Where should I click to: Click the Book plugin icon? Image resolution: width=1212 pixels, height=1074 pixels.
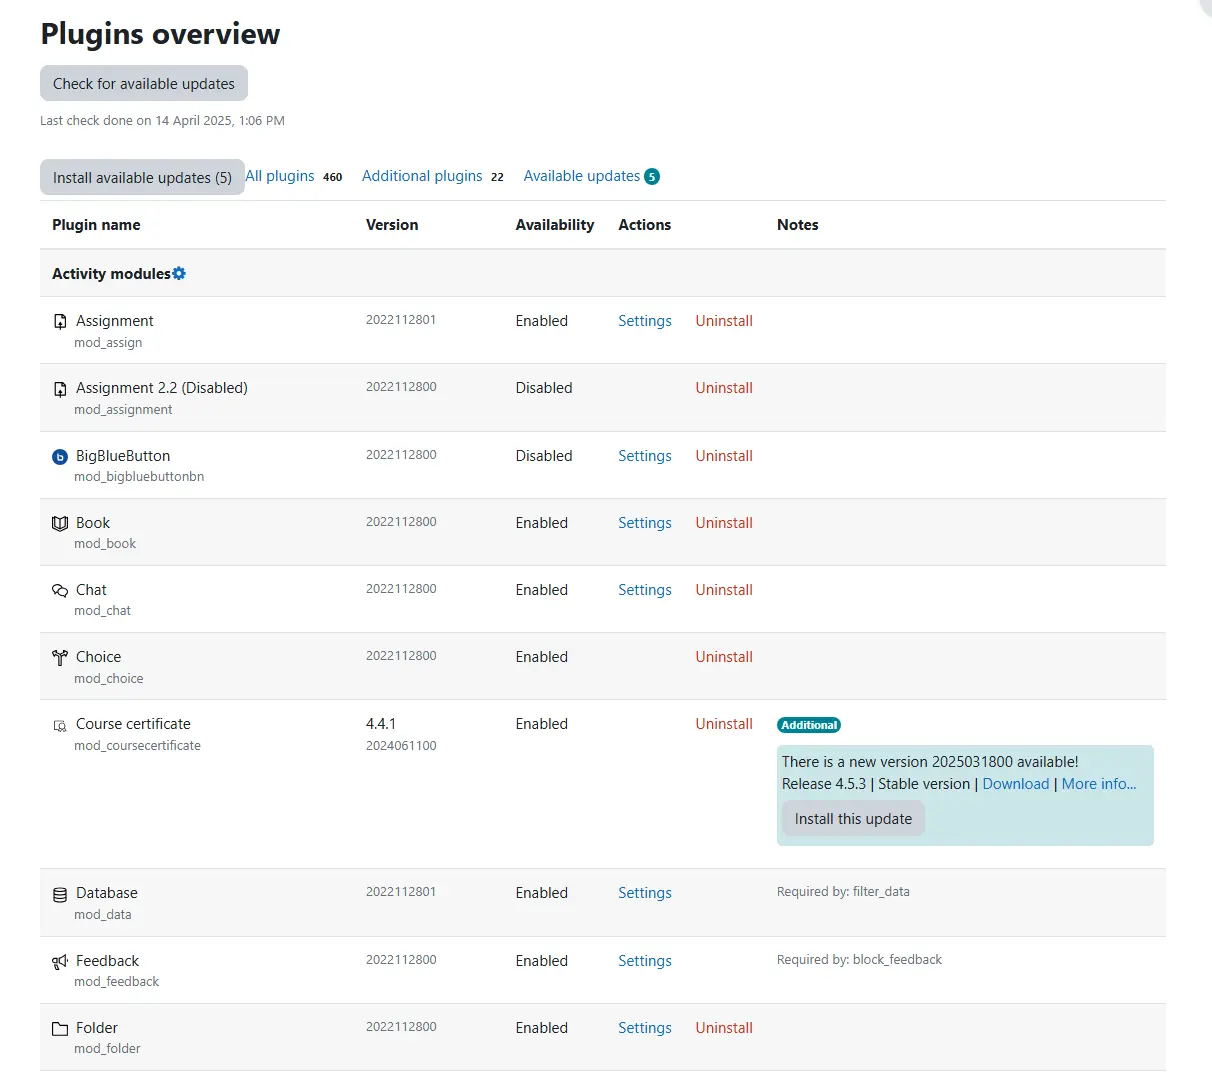click(60, 524)
